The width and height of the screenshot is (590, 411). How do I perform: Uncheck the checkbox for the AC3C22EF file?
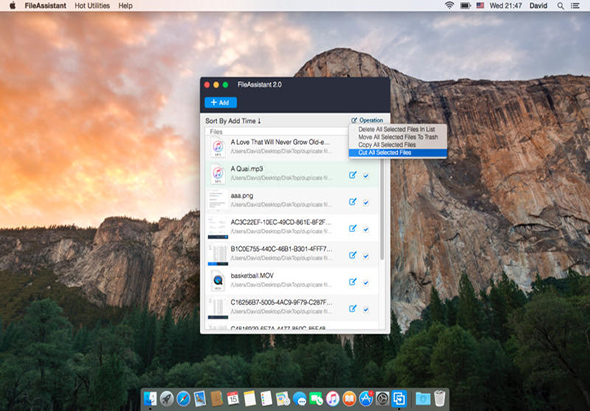click(366, 229)
